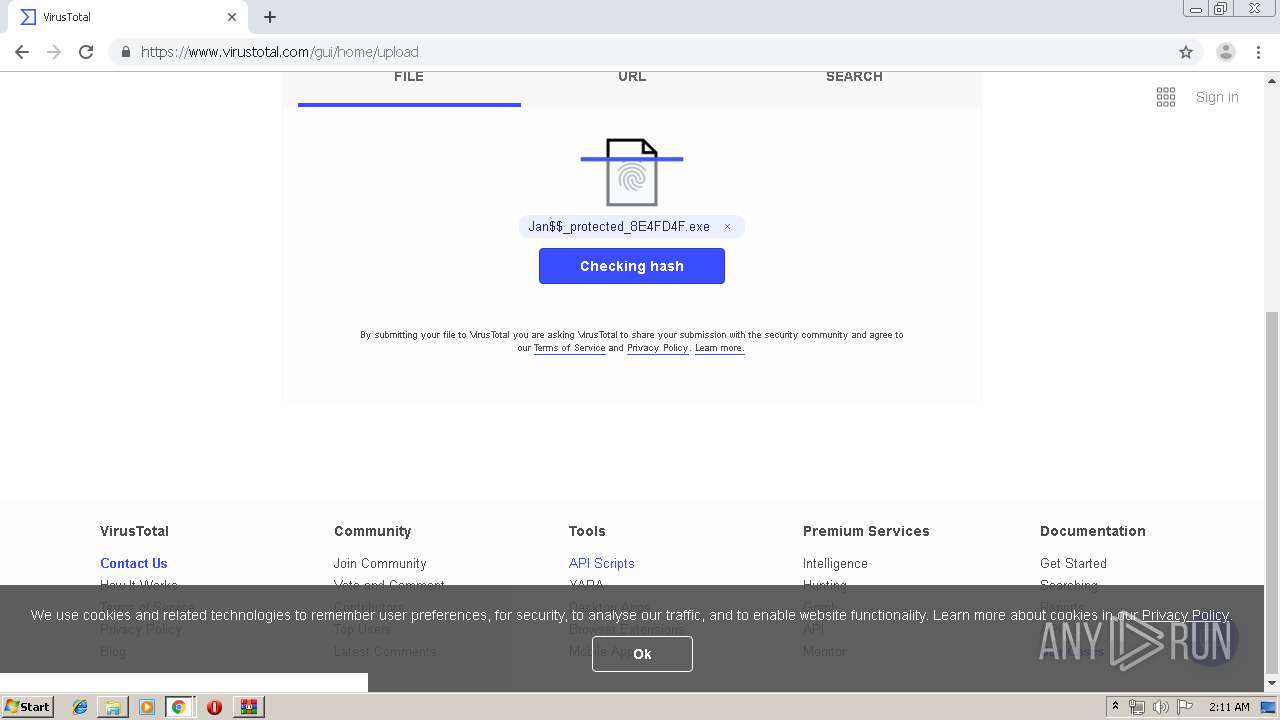This screenshot has height=720, width=1280.
Task: Select the Chrome taskbar icon
Action: coord(179,707)
